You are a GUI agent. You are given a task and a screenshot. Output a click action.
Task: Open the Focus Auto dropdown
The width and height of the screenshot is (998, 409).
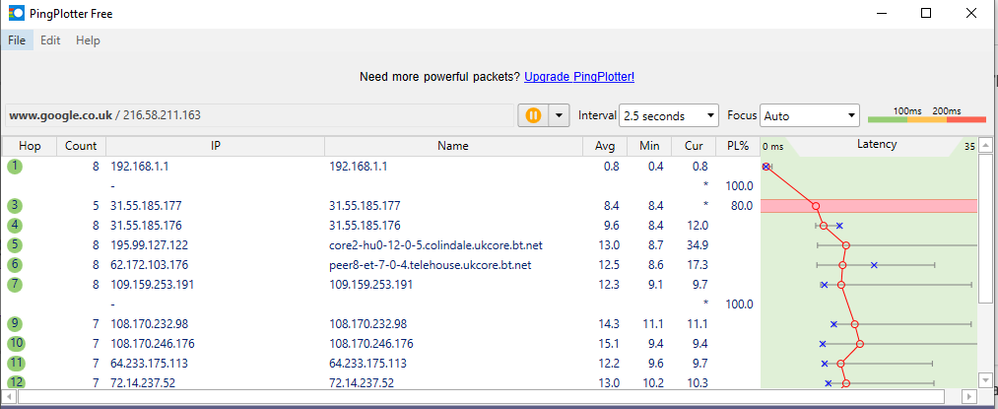coord(809,116)
